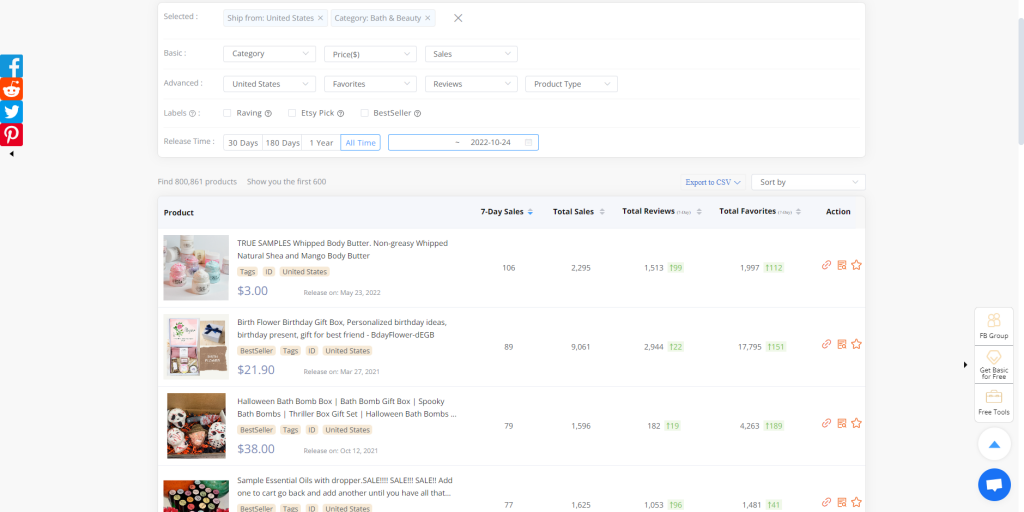Click the Facebook share icon
1024x512 pixels.
click(x=11, y=66)
